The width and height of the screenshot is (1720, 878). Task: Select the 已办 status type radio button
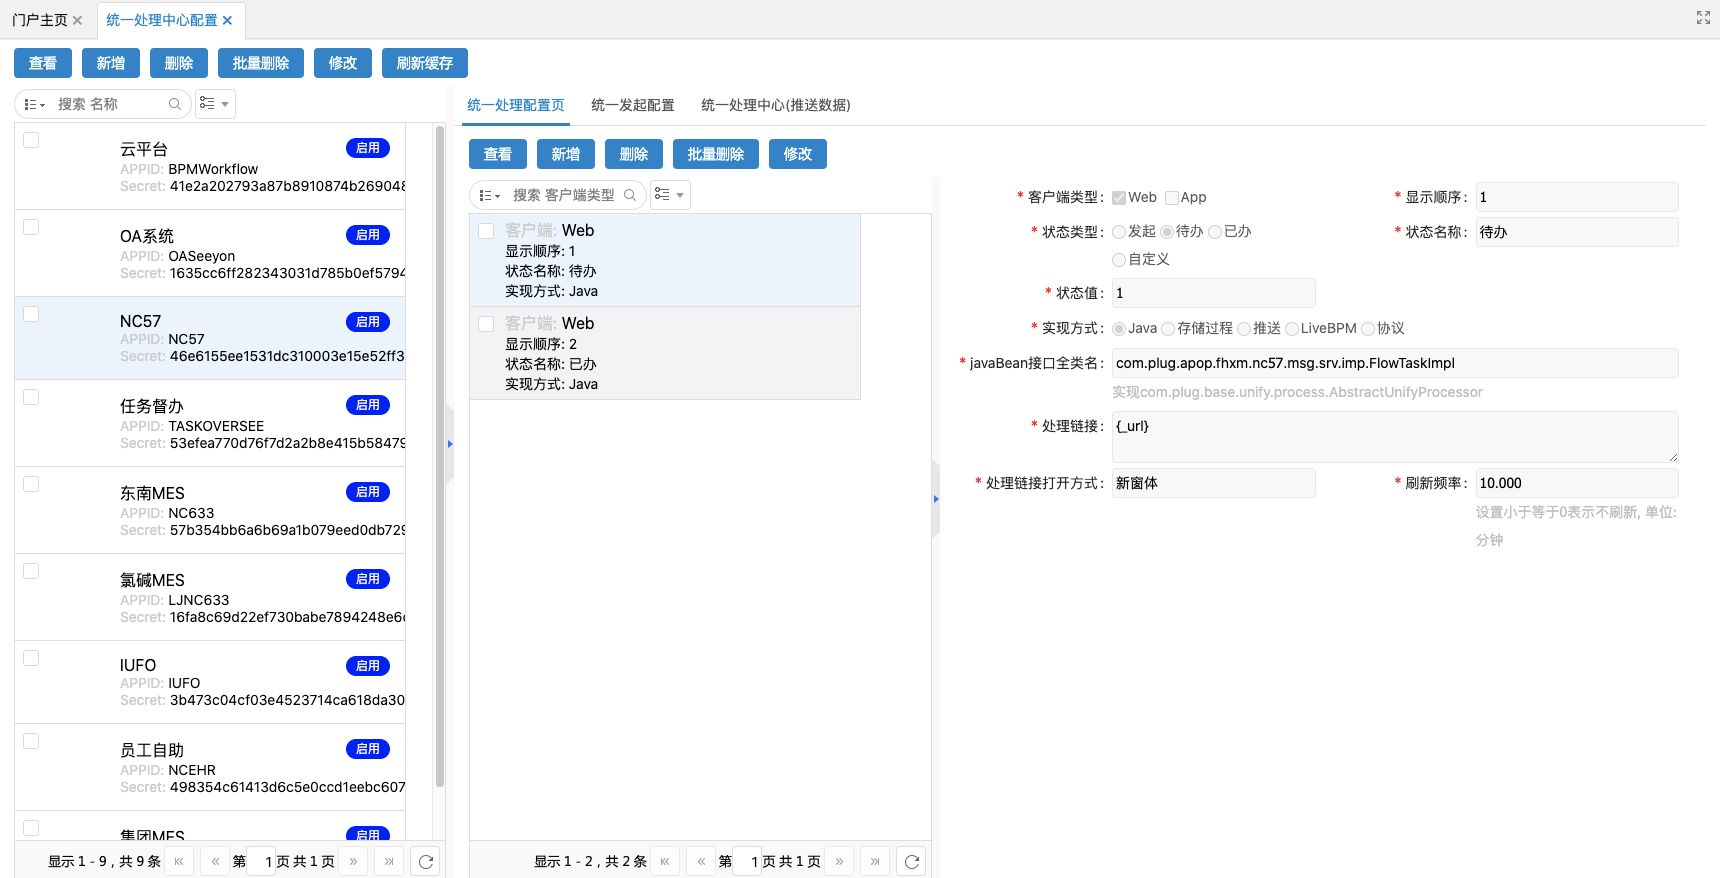1215,232
